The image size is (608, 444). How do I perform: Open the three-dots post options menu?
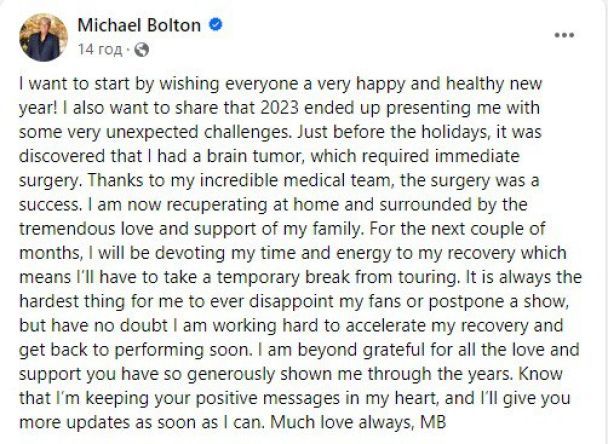(565, 34)
